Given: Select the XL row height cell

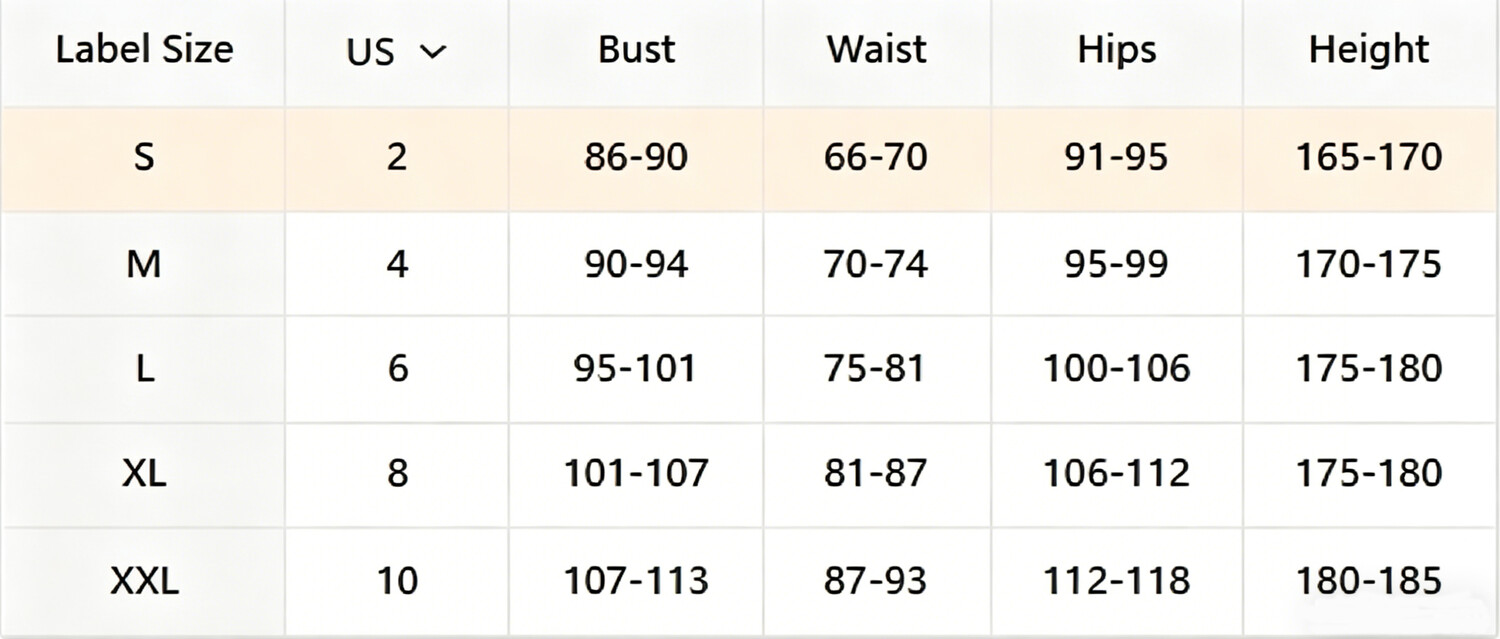Looking at the screenshot, I should click(x=1368, y=473).
